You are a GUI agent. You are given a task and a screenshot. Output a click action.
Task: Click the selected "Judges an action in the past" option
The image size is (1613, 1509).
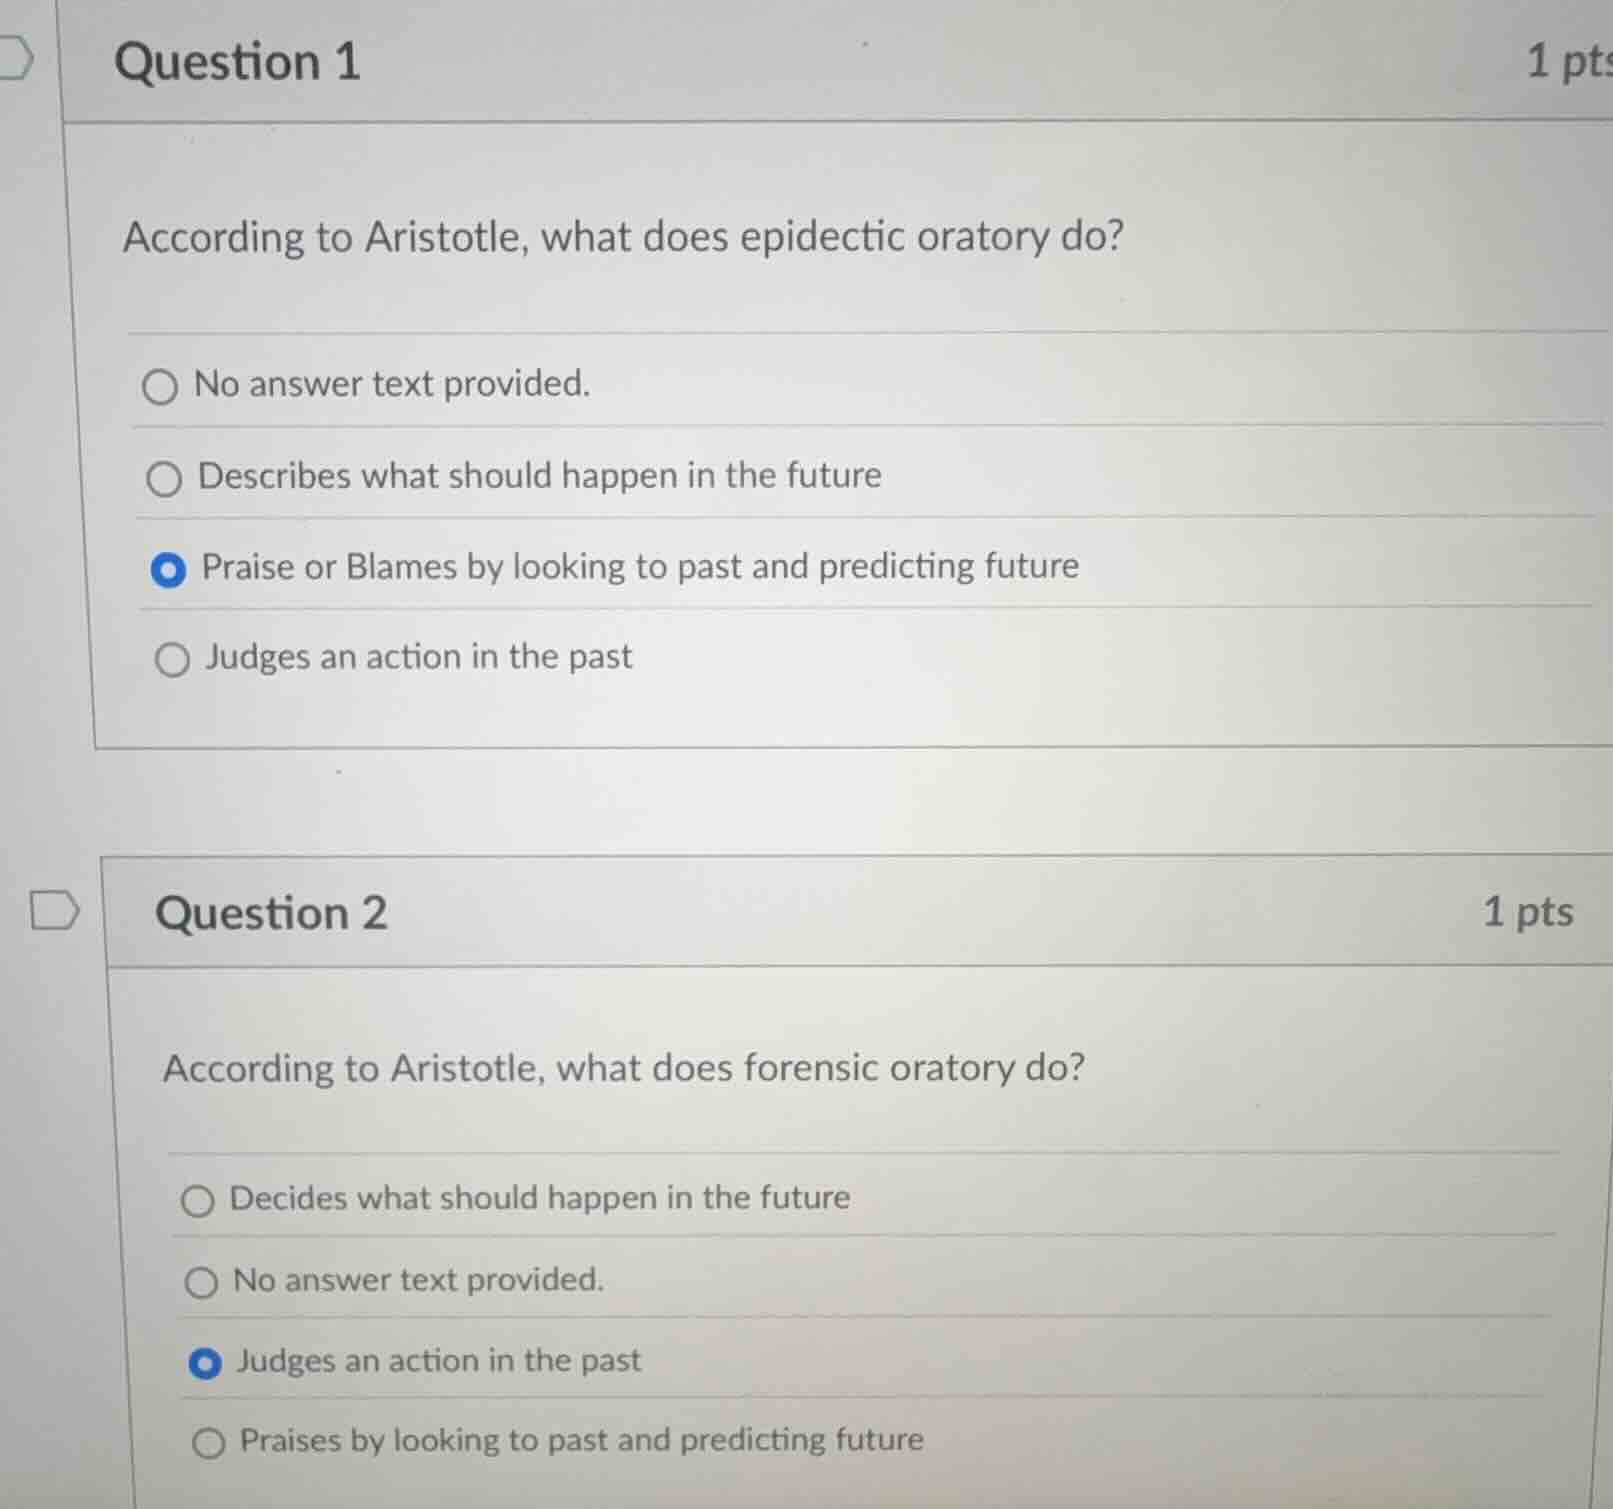pos(206,1362)
